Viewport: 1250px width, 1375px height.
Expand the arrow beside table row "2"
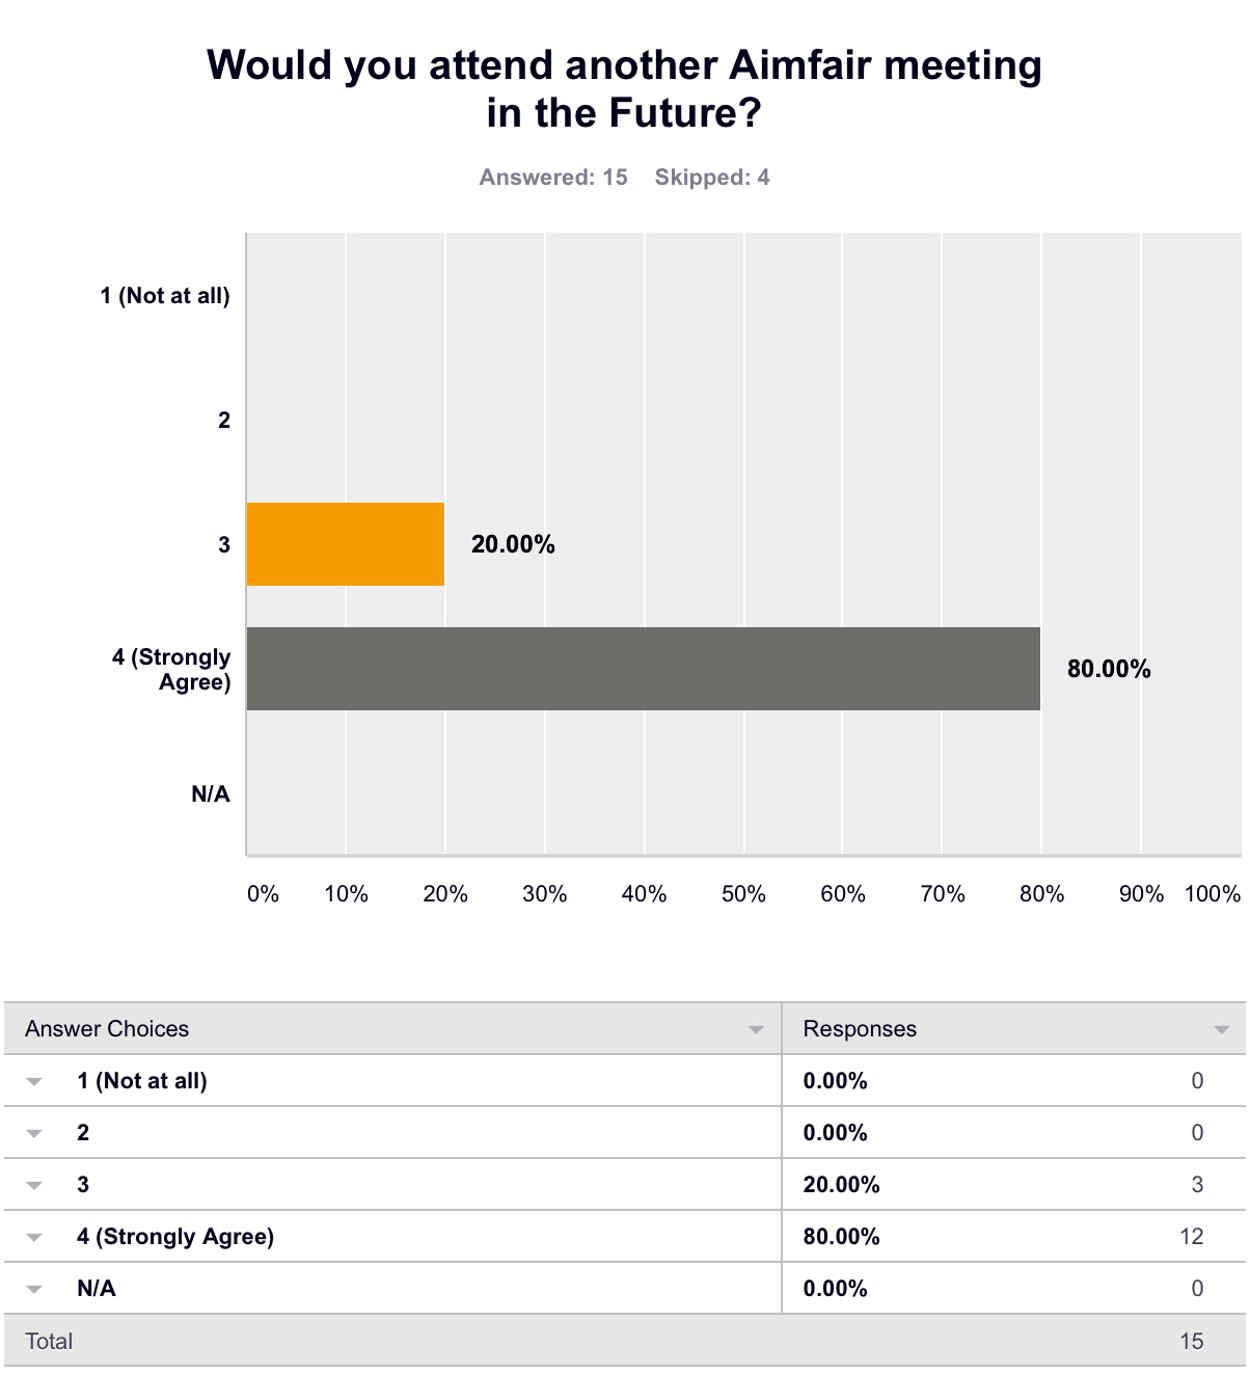[34, 1133]
